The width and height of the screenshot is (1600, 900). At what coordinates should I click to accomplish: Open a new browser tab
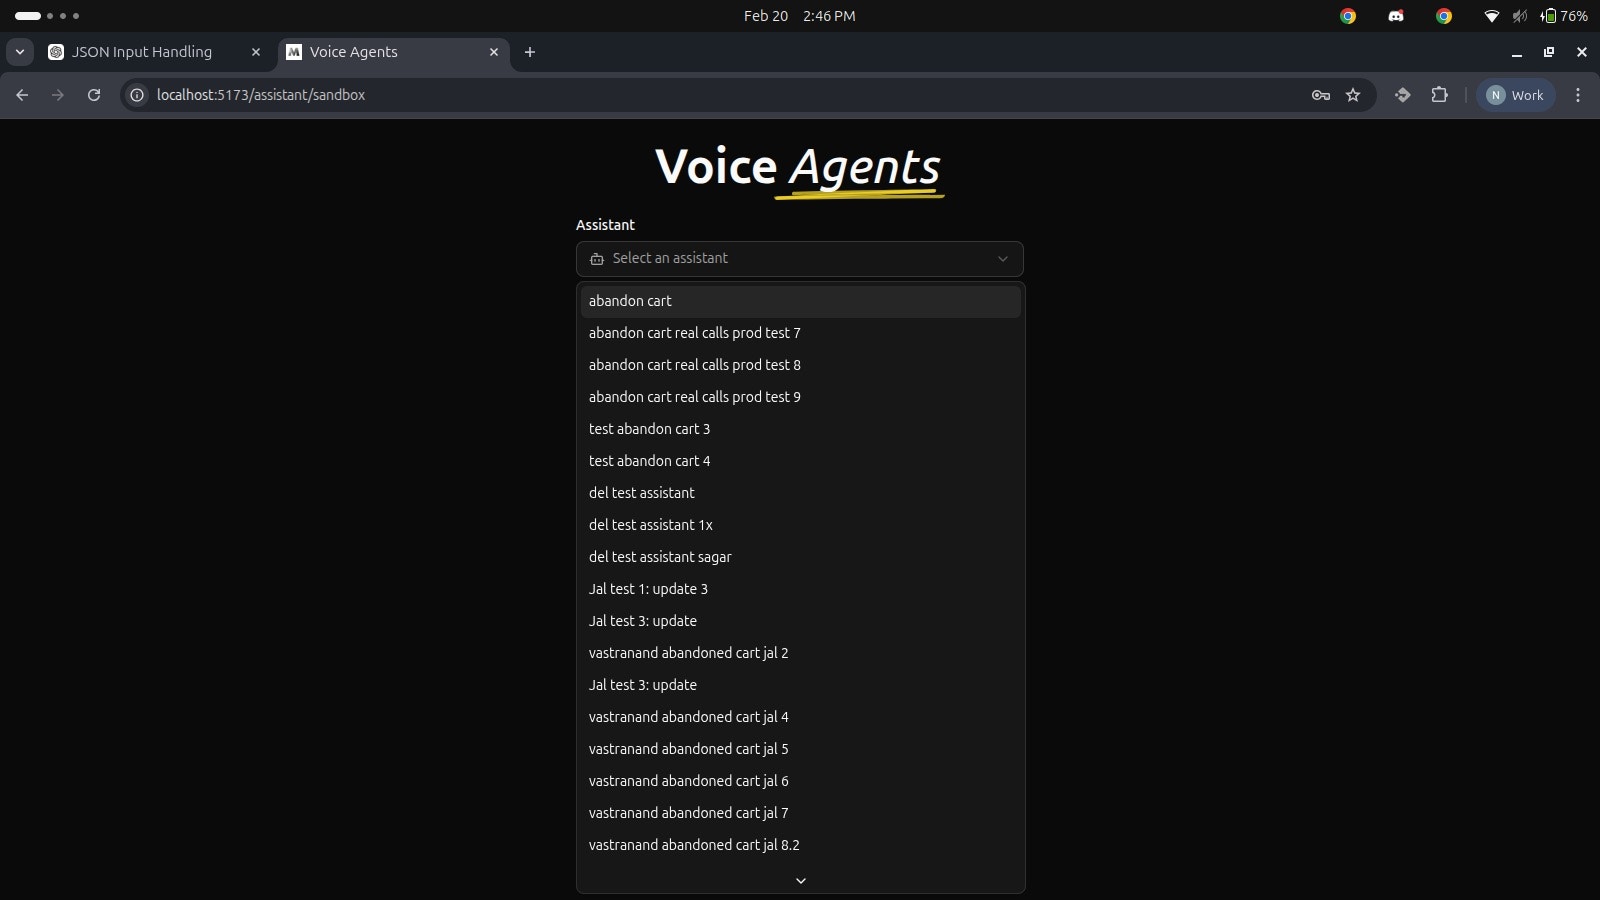click(530, 52)
